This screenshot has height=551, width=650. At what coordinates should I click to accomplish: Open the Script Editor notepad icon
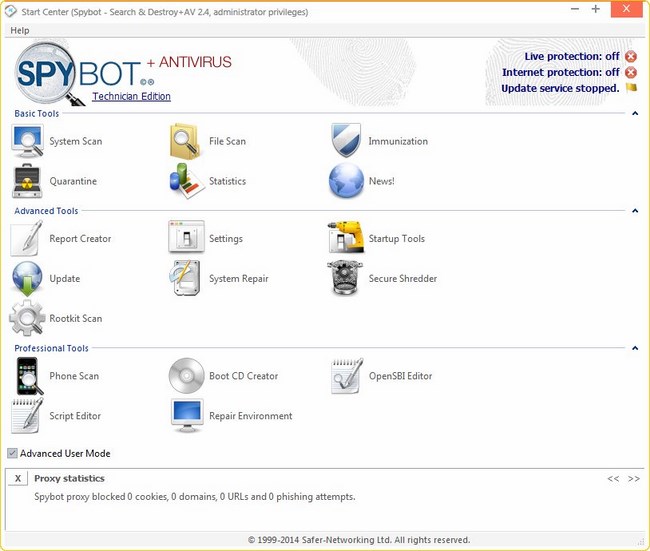pyautogui.click(x=27, y=415)
